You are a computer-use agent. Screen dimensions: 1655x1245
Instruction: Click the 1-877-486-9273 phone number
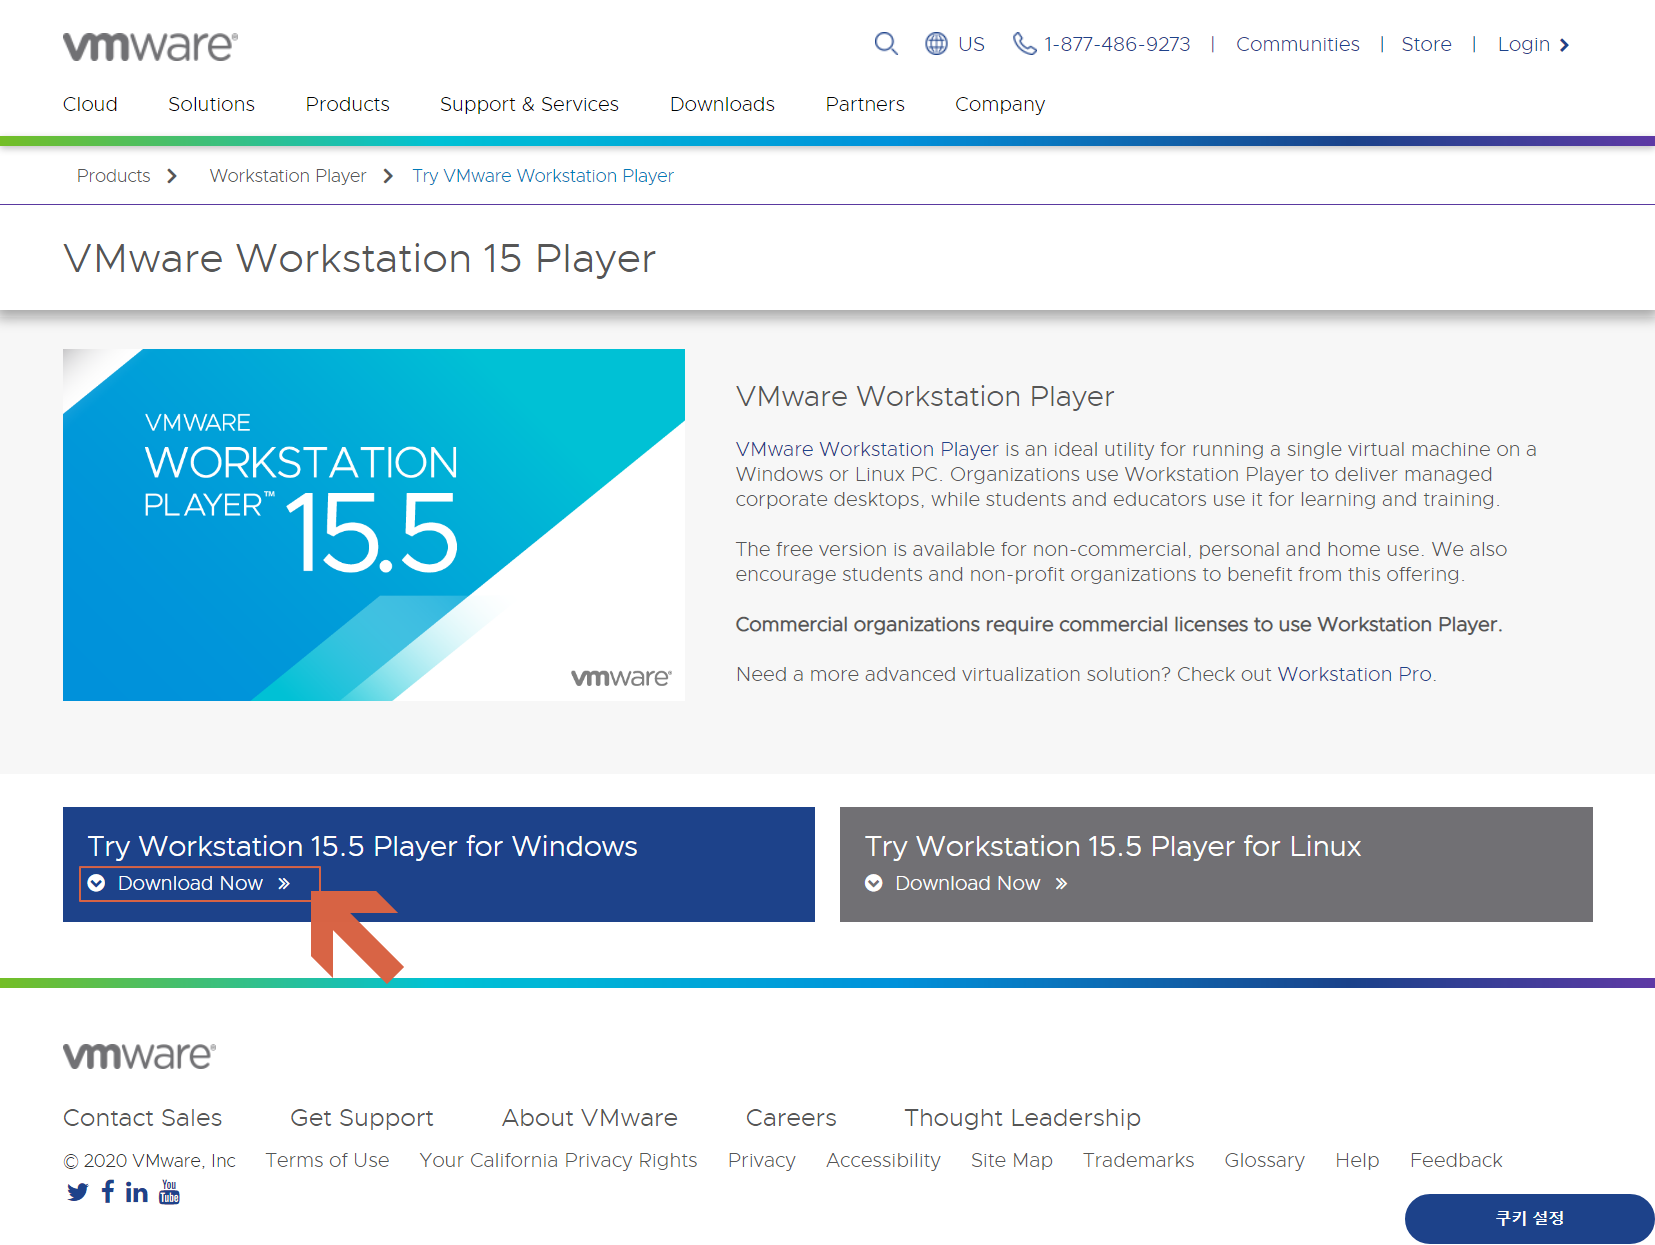point(1117,44)
